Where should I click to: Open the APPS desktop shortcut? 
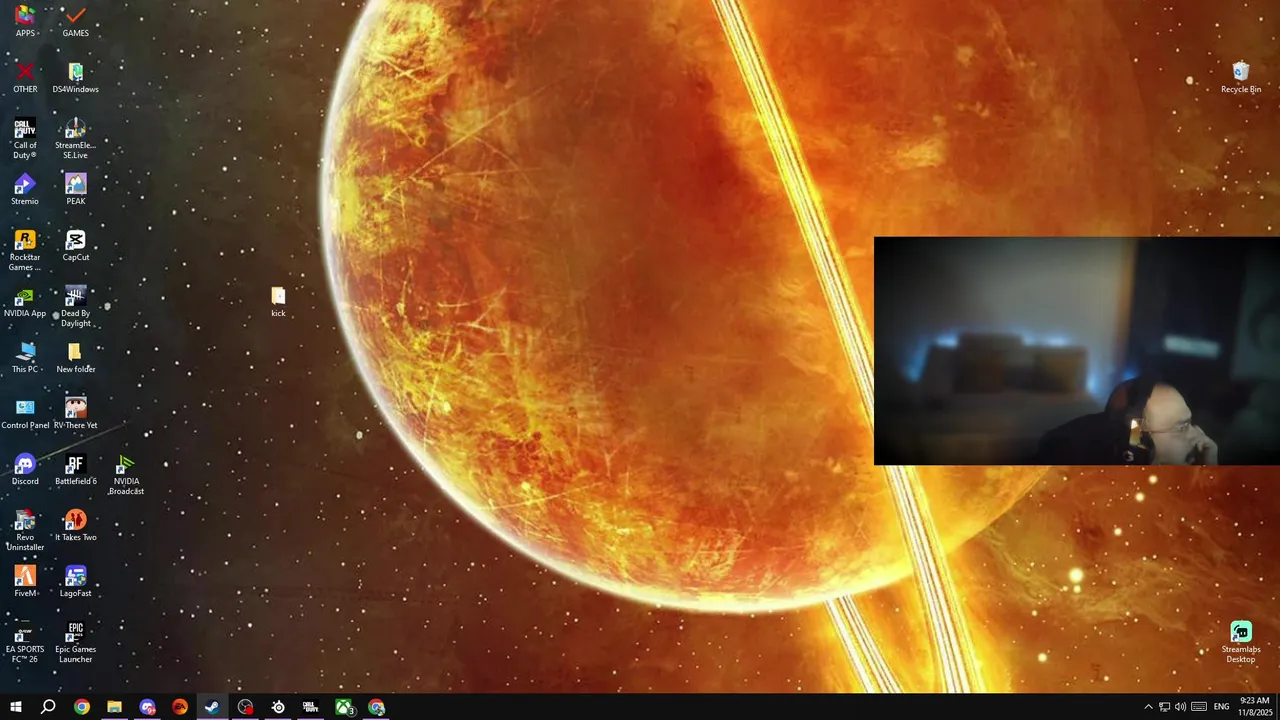[x=25, y=21]
